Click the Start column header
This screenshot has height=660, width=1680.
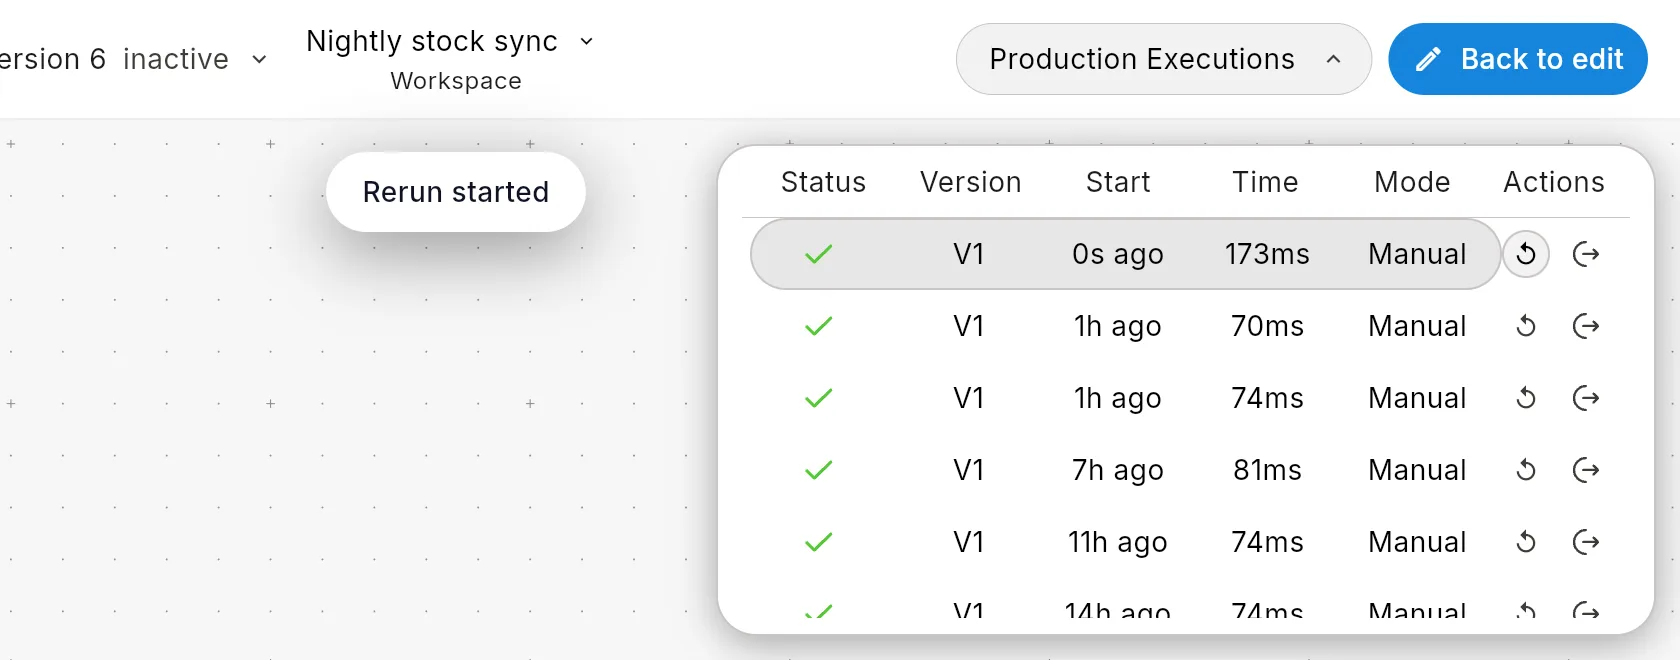(1118, 182)
